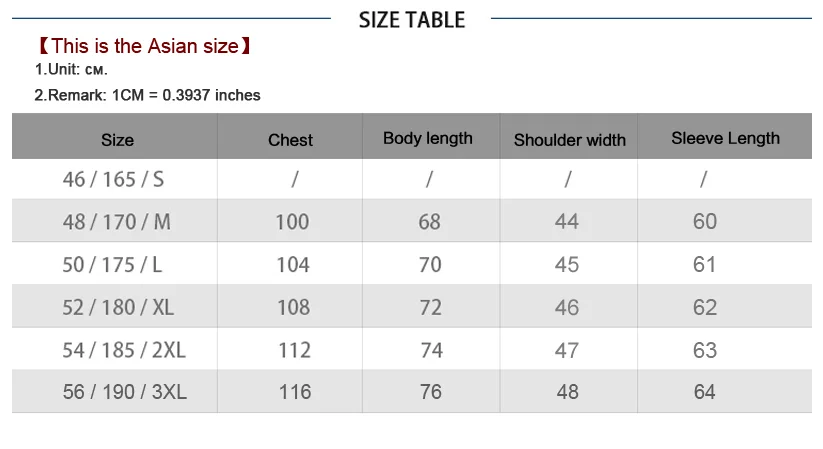Select the Sleeve Length column header

pos(725,138)
